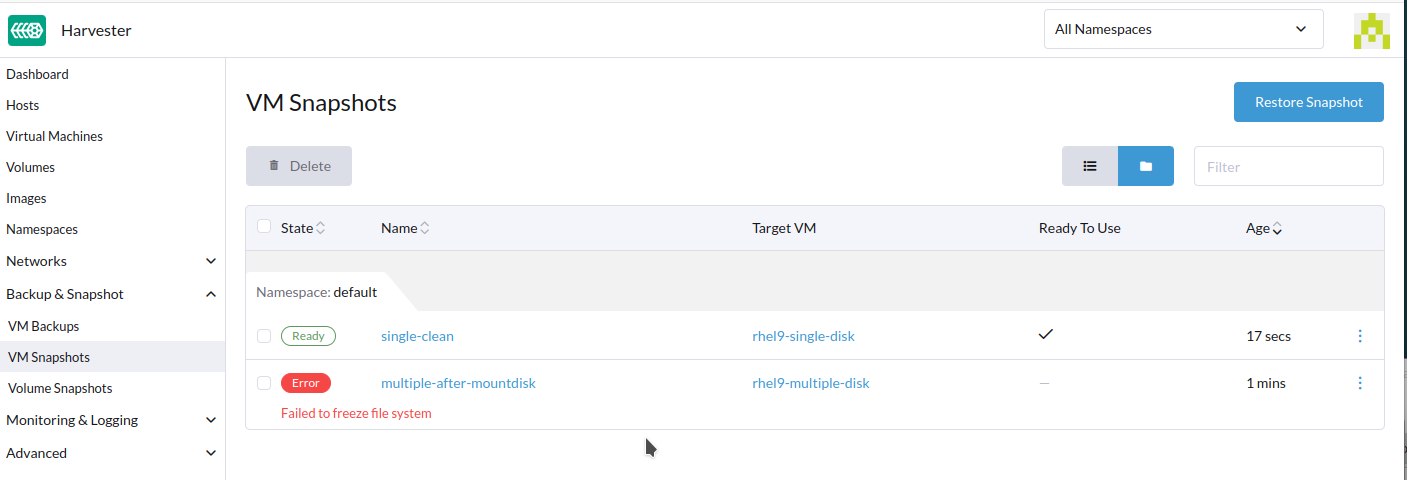Sort snapshots by Name column

[x=404, y=228]
